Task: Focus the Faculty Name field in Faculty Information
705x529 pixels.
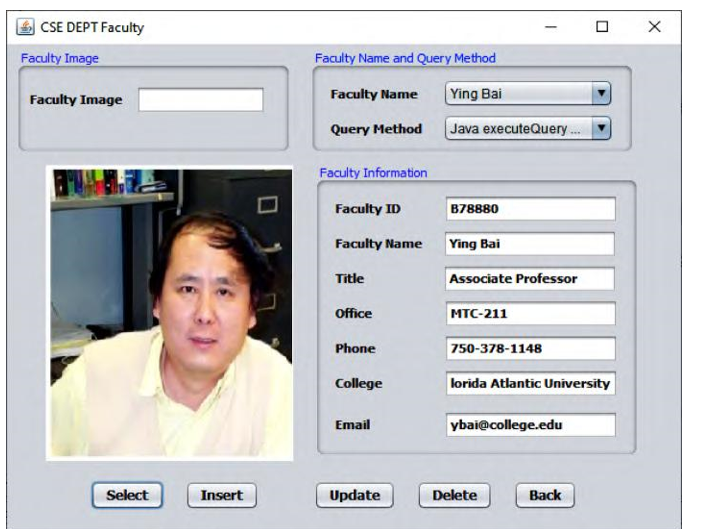Action: pos(530,244)
